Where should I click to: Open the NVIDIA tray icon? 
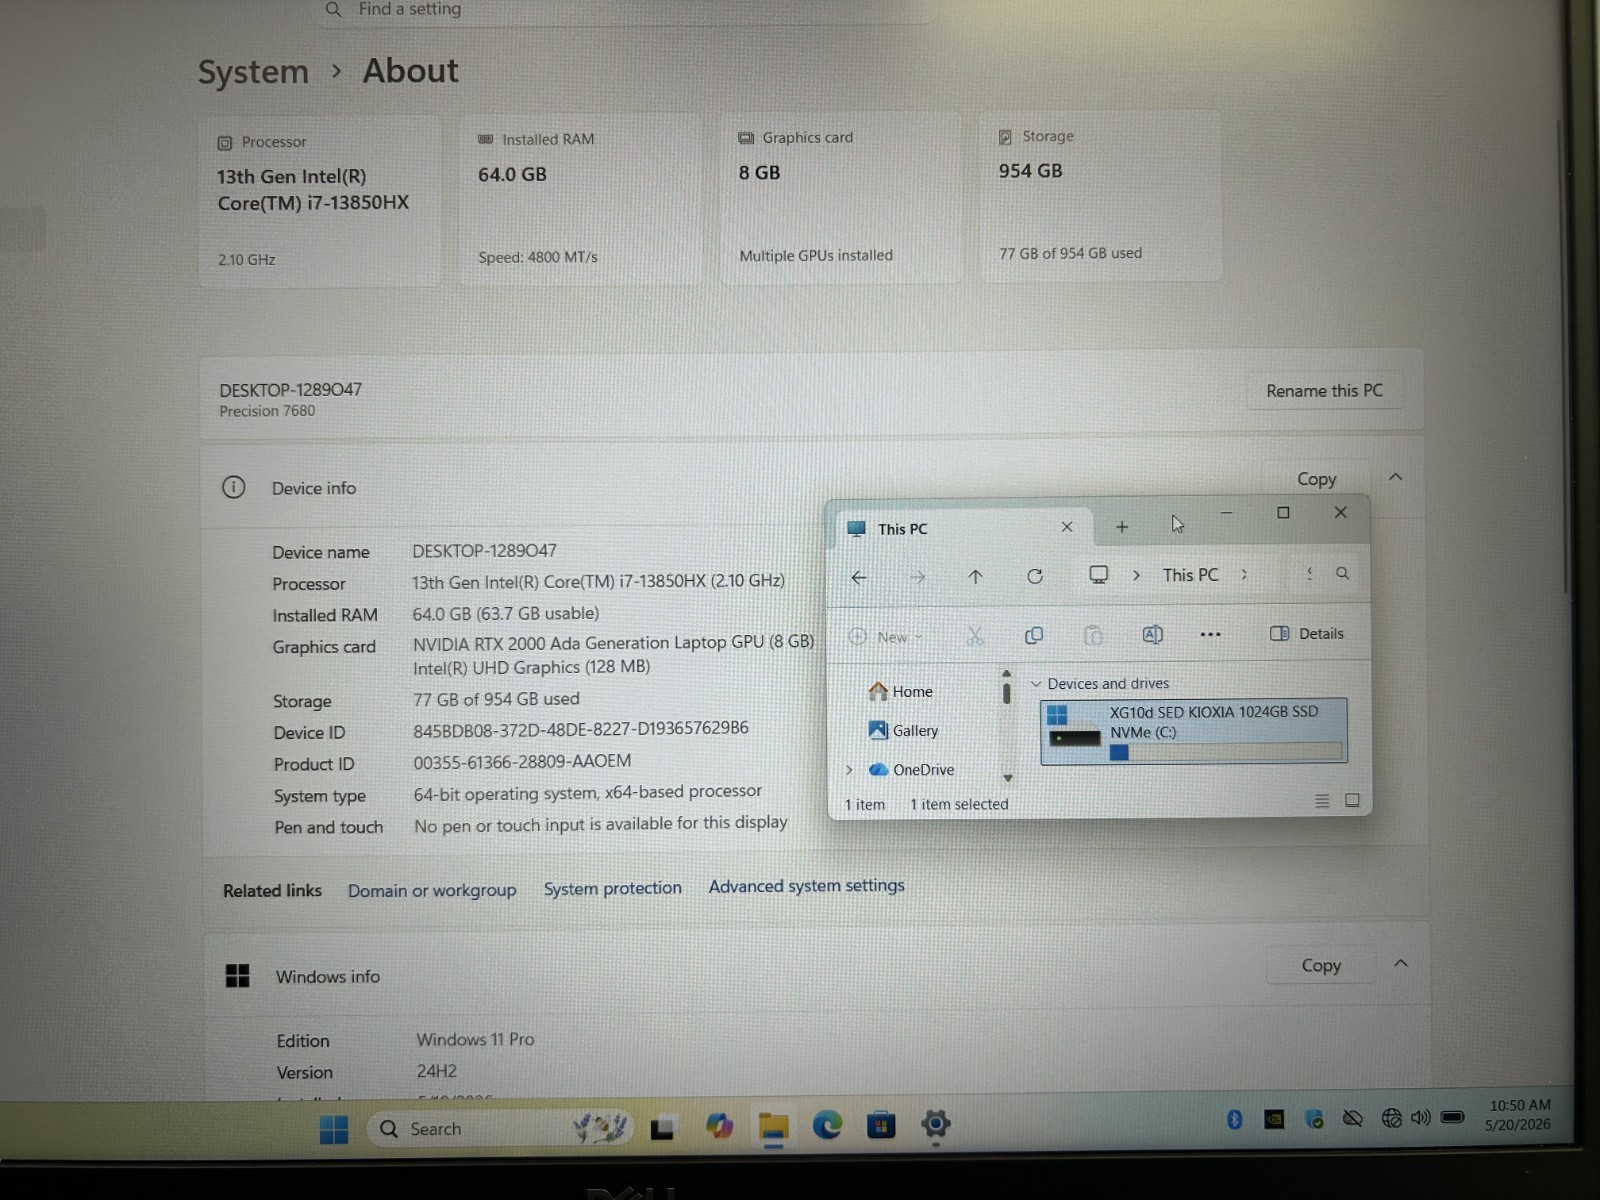(x=1274, y=1119)
